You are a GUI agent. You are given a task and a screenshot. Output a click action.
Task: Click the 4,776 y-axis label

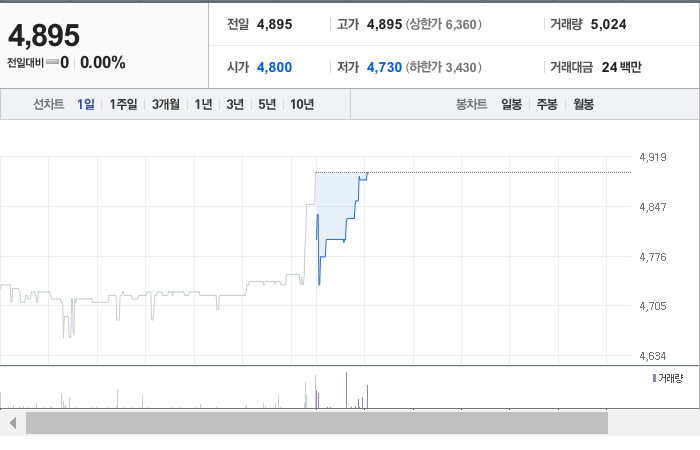point(653,257)
